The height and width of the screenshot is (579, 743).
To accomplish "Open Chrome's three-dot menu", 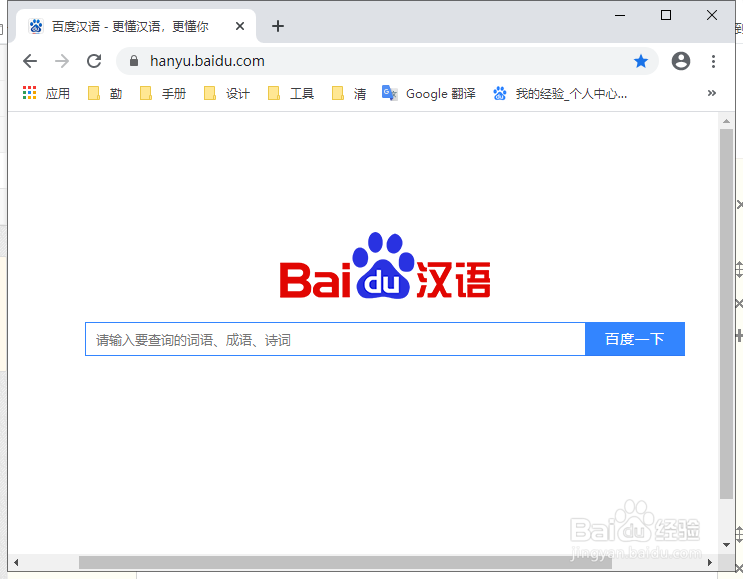I will point(713,61).
